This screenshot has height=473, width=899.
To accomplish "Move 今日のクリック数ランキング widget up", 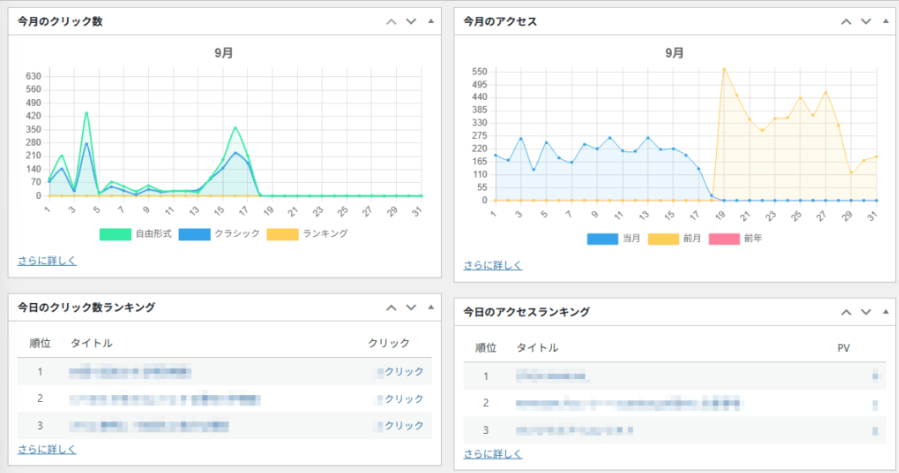I will [391, 307].
